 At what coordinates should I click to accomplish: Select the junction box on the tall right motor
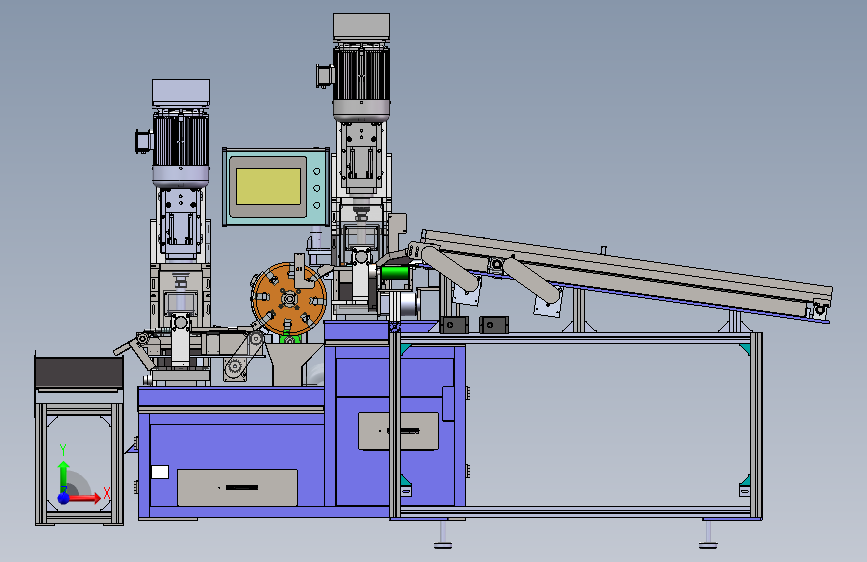click(x=325, y=76)
